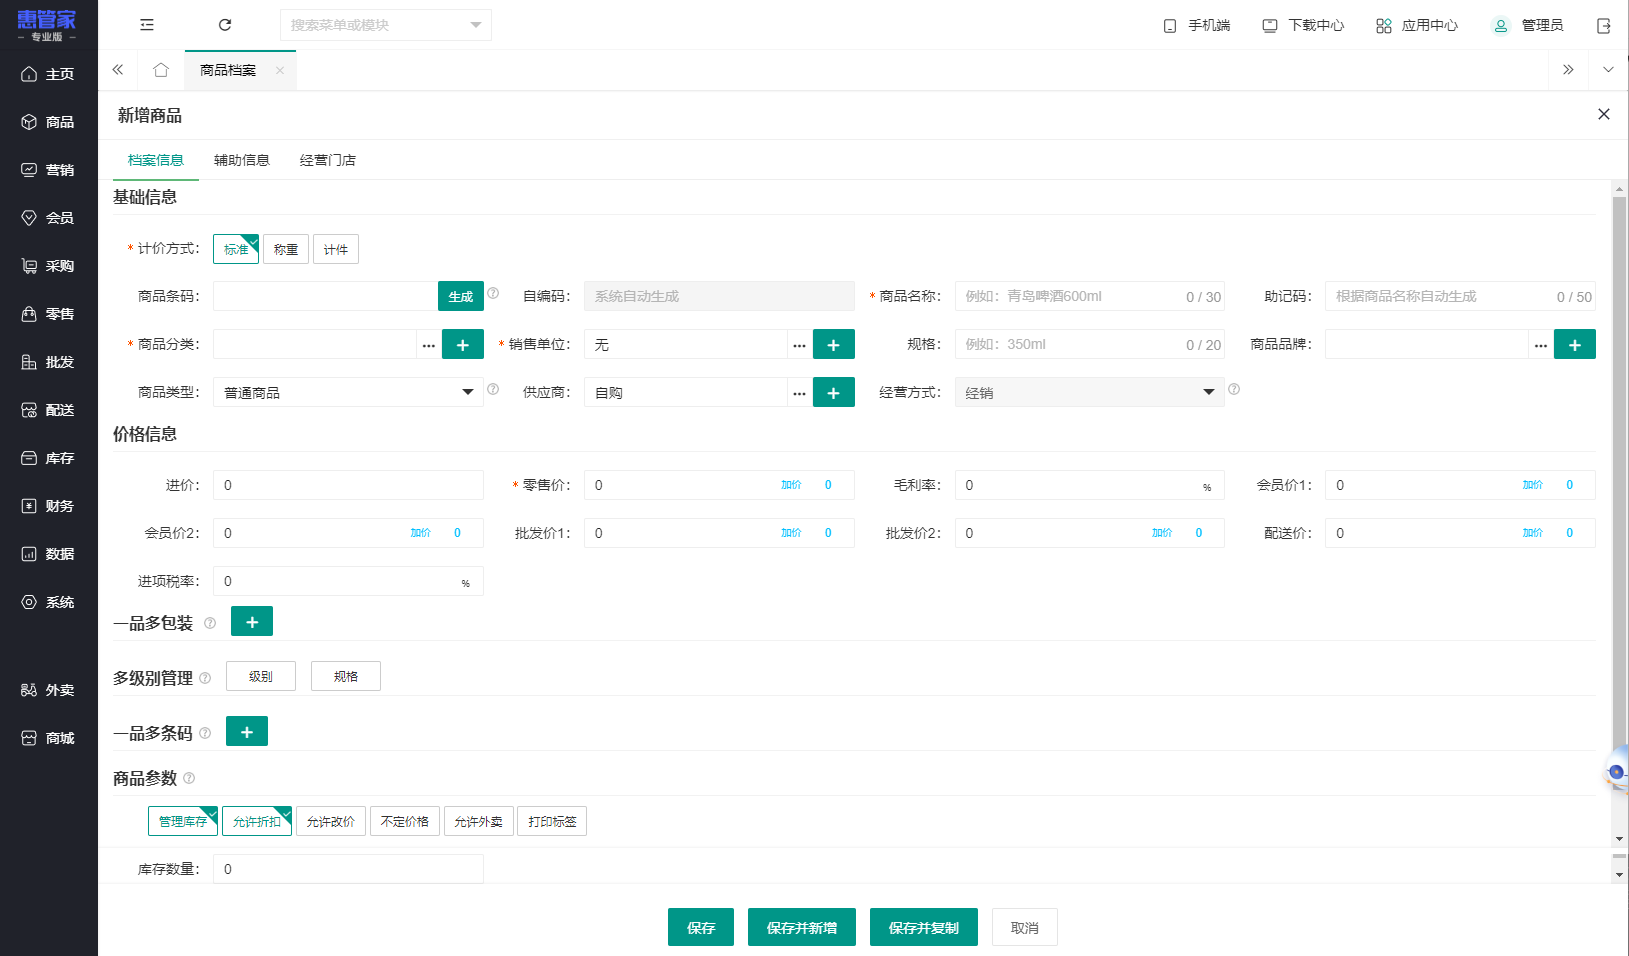This screenshot has height=956, width=1629.
Task: Click the 商品名称 input field
Action: click(x=1090, y=296)
